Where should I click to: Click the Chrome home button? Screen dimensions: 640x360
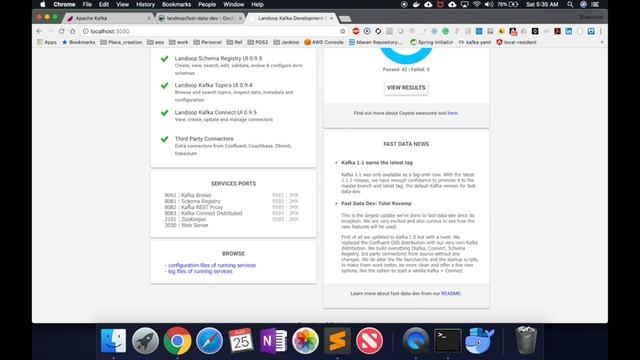pyautogui.click(x=73, y=31)
